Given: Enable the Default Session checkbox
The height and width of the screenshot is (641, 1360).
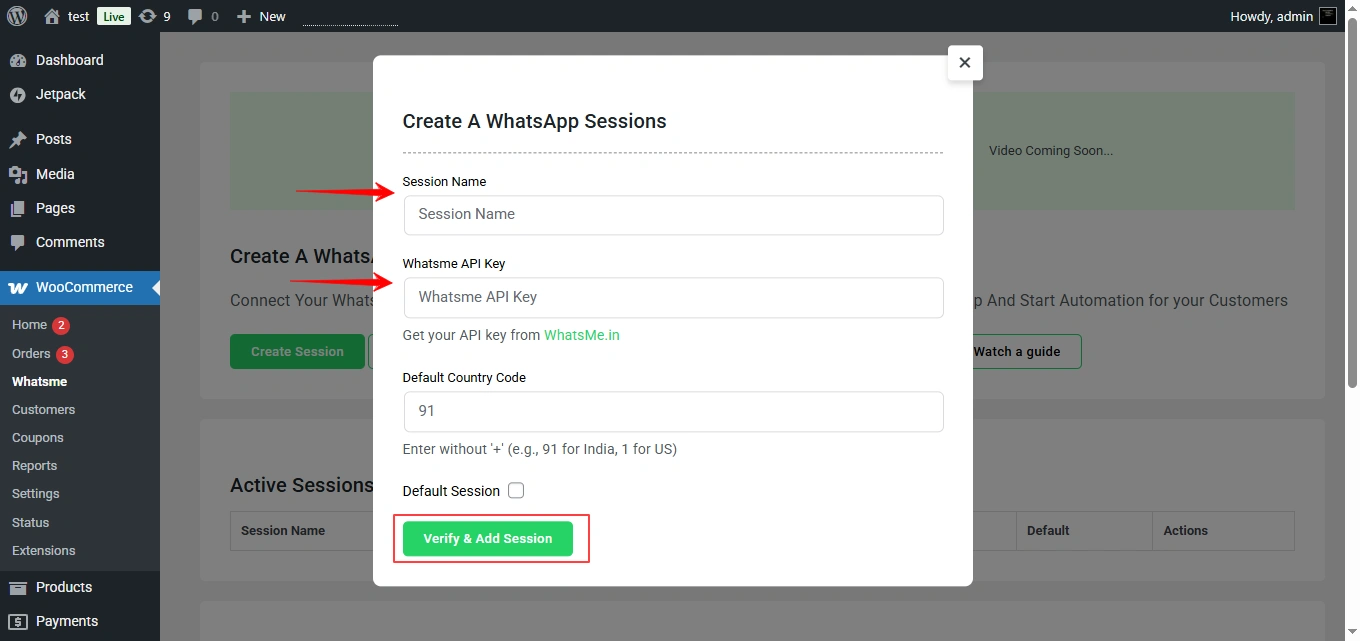Looking at the screenshot, I should 516,491.
